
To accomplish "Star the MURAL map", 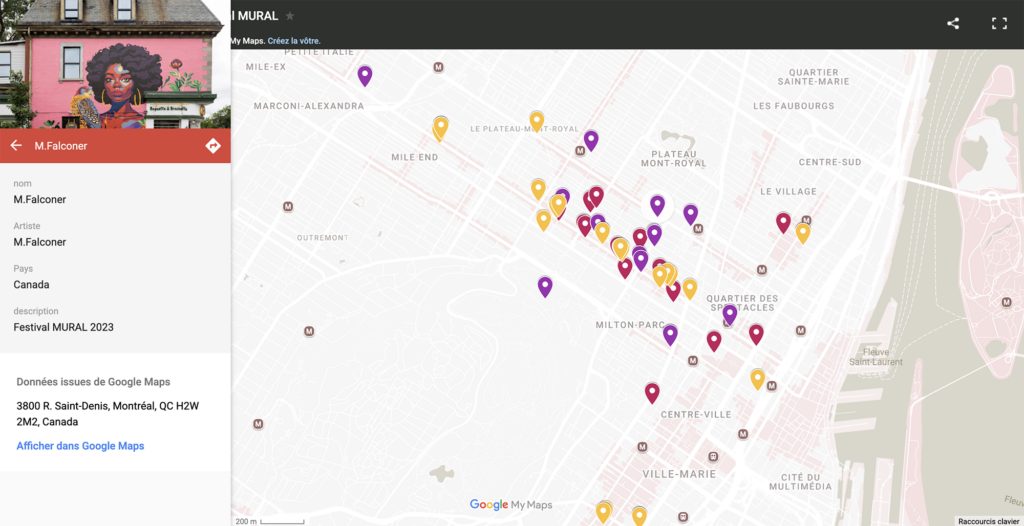I will pyautogui.click(x=290, y=16).
